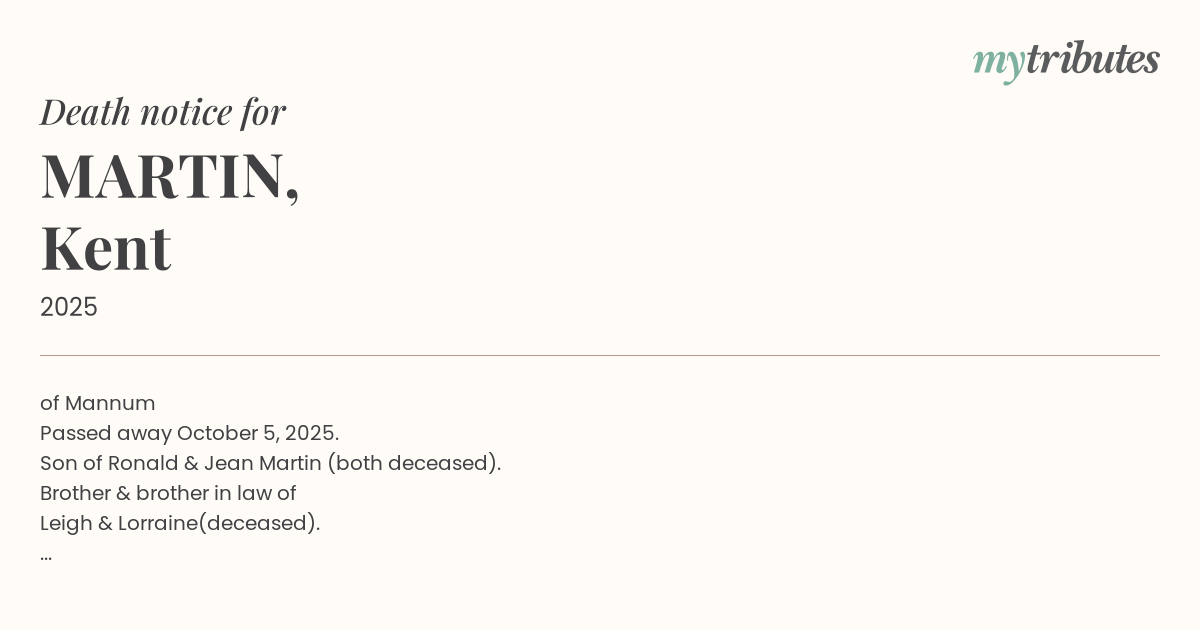Select the "Brother & brother in law of" line
Image resolution: width=1200 pixels, height=630 pixels.
tap(168, 493)
